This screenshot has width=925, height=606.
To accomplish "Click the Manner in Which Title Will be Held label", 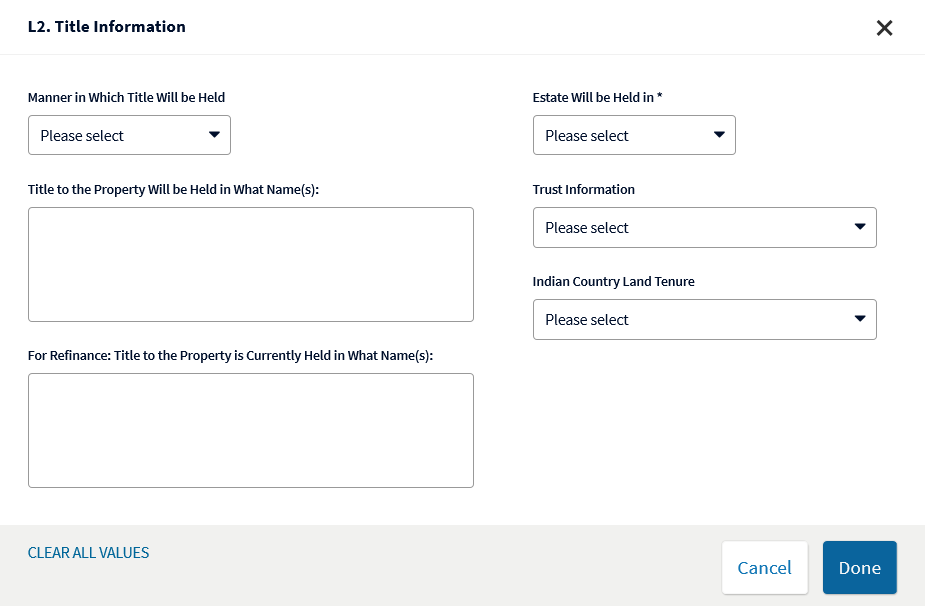I will coord(126,97).
